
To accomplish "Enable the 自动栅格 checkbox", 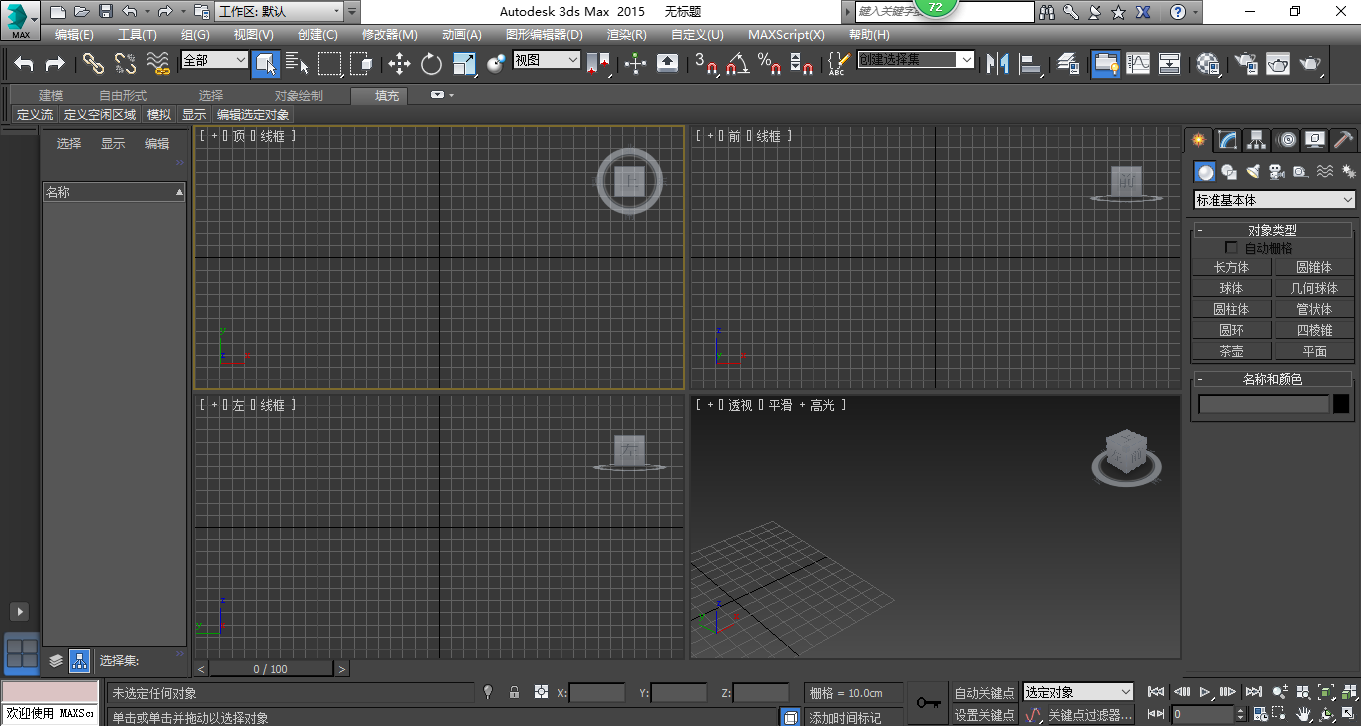I will point(1232,248).
